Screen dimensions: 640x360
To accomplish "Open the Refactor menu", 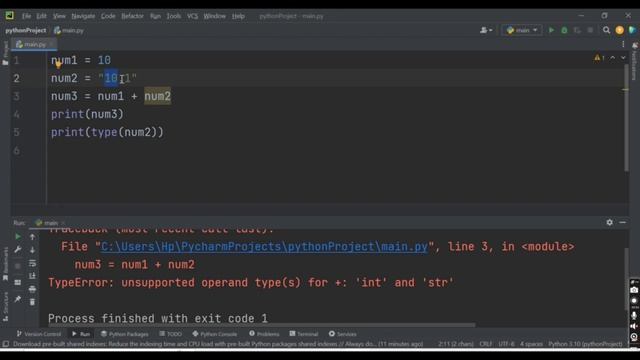I will pyautogui.click(x=133, y=16).
